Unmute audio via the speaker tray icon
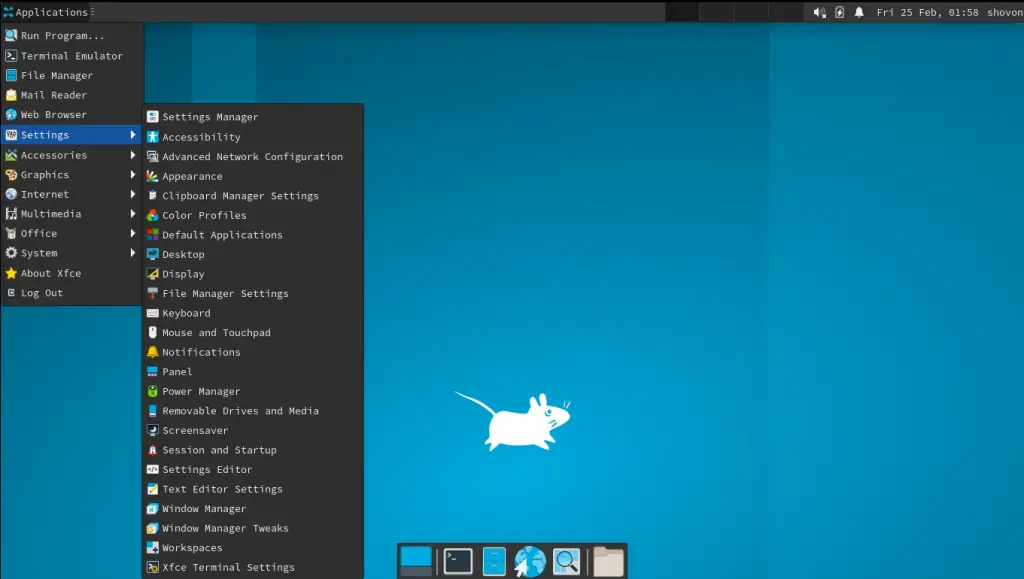This screenshot has height=579, width=1024. 819,12
